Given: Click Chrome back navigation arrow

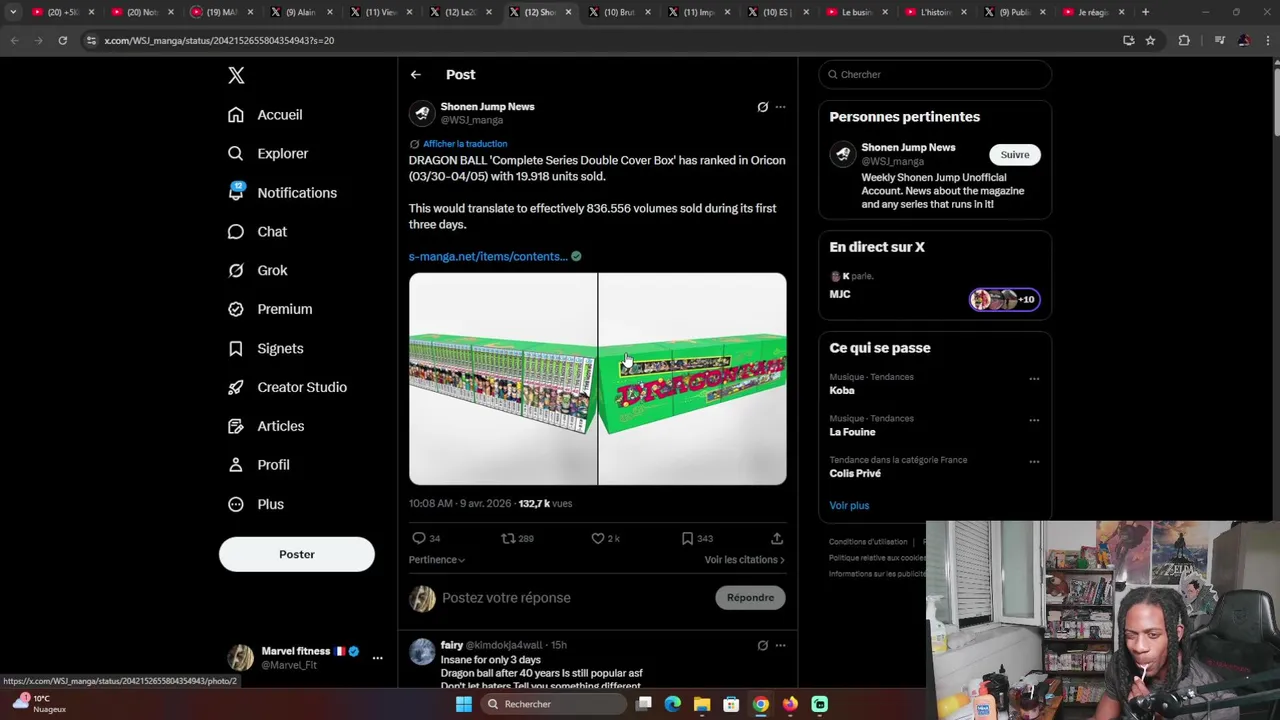Looking at the screenshot, I should (14, 41).
